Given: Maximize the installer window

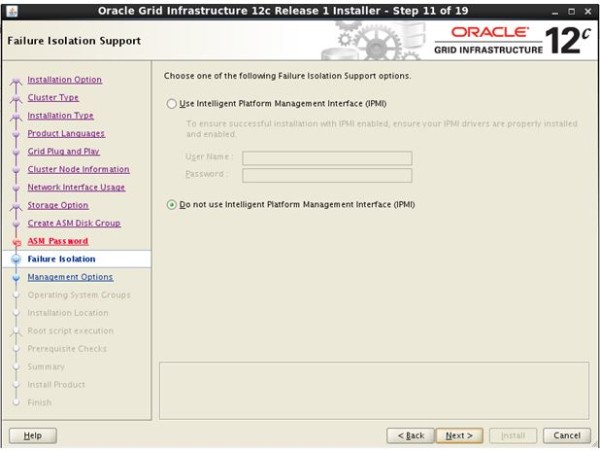Looking at the screenshot, I should (x=571, y=11).
